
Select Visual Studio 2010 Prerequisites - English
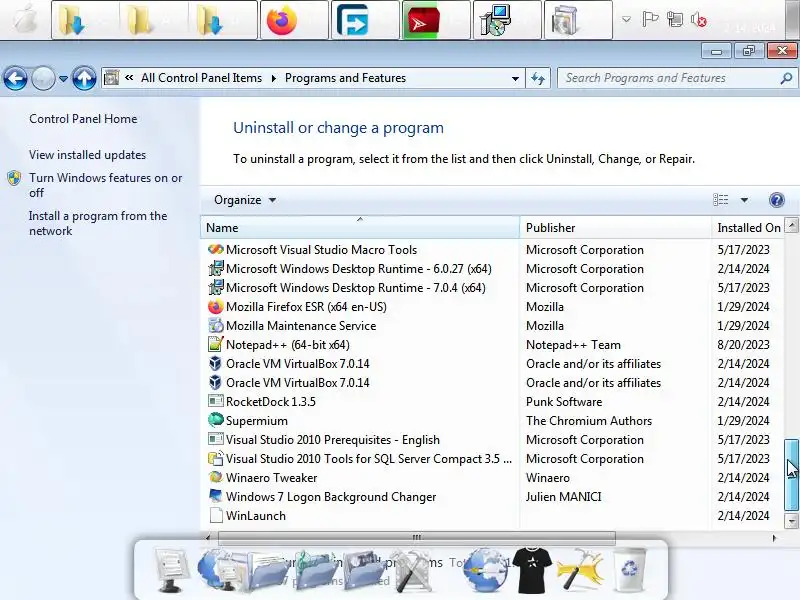pos(333,439)
